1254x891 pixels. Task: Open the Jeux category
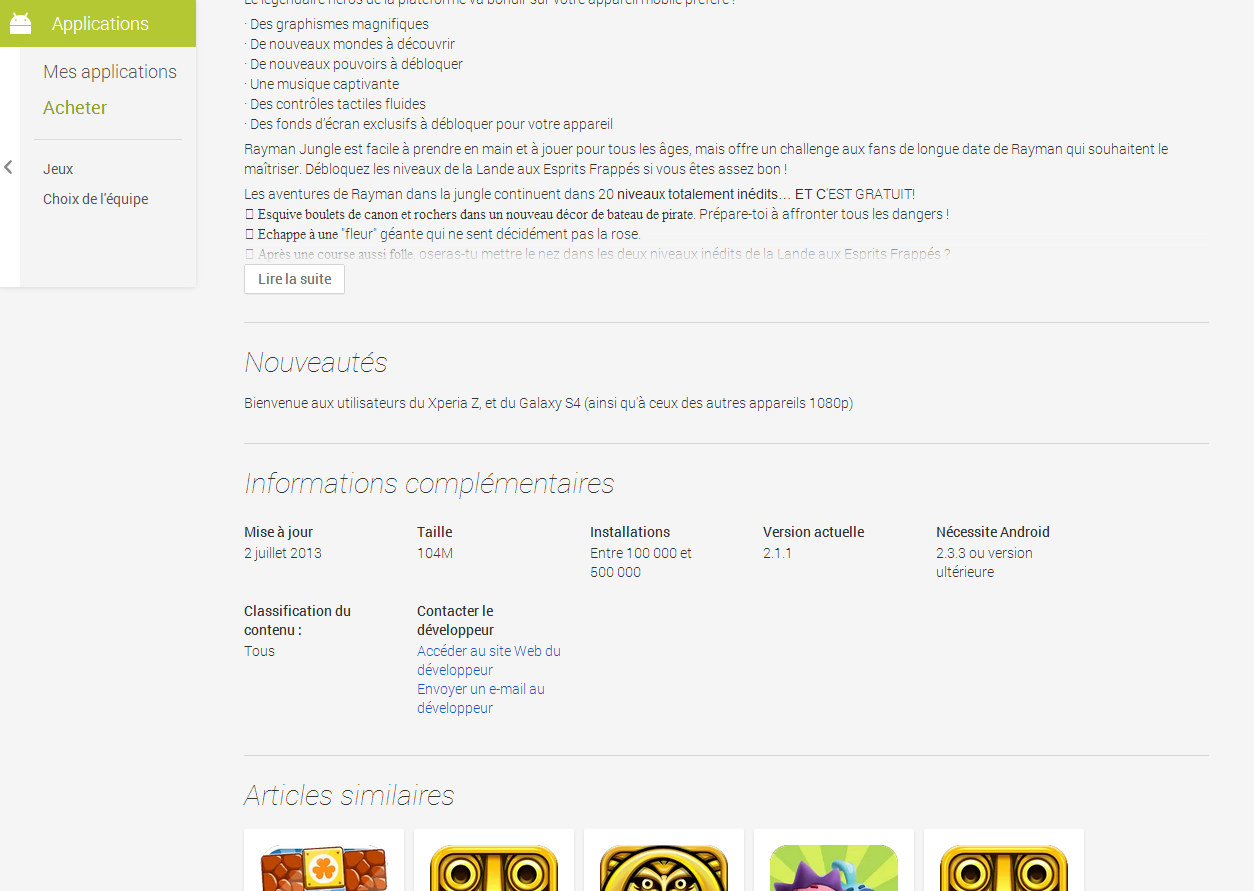click(58, 169)
